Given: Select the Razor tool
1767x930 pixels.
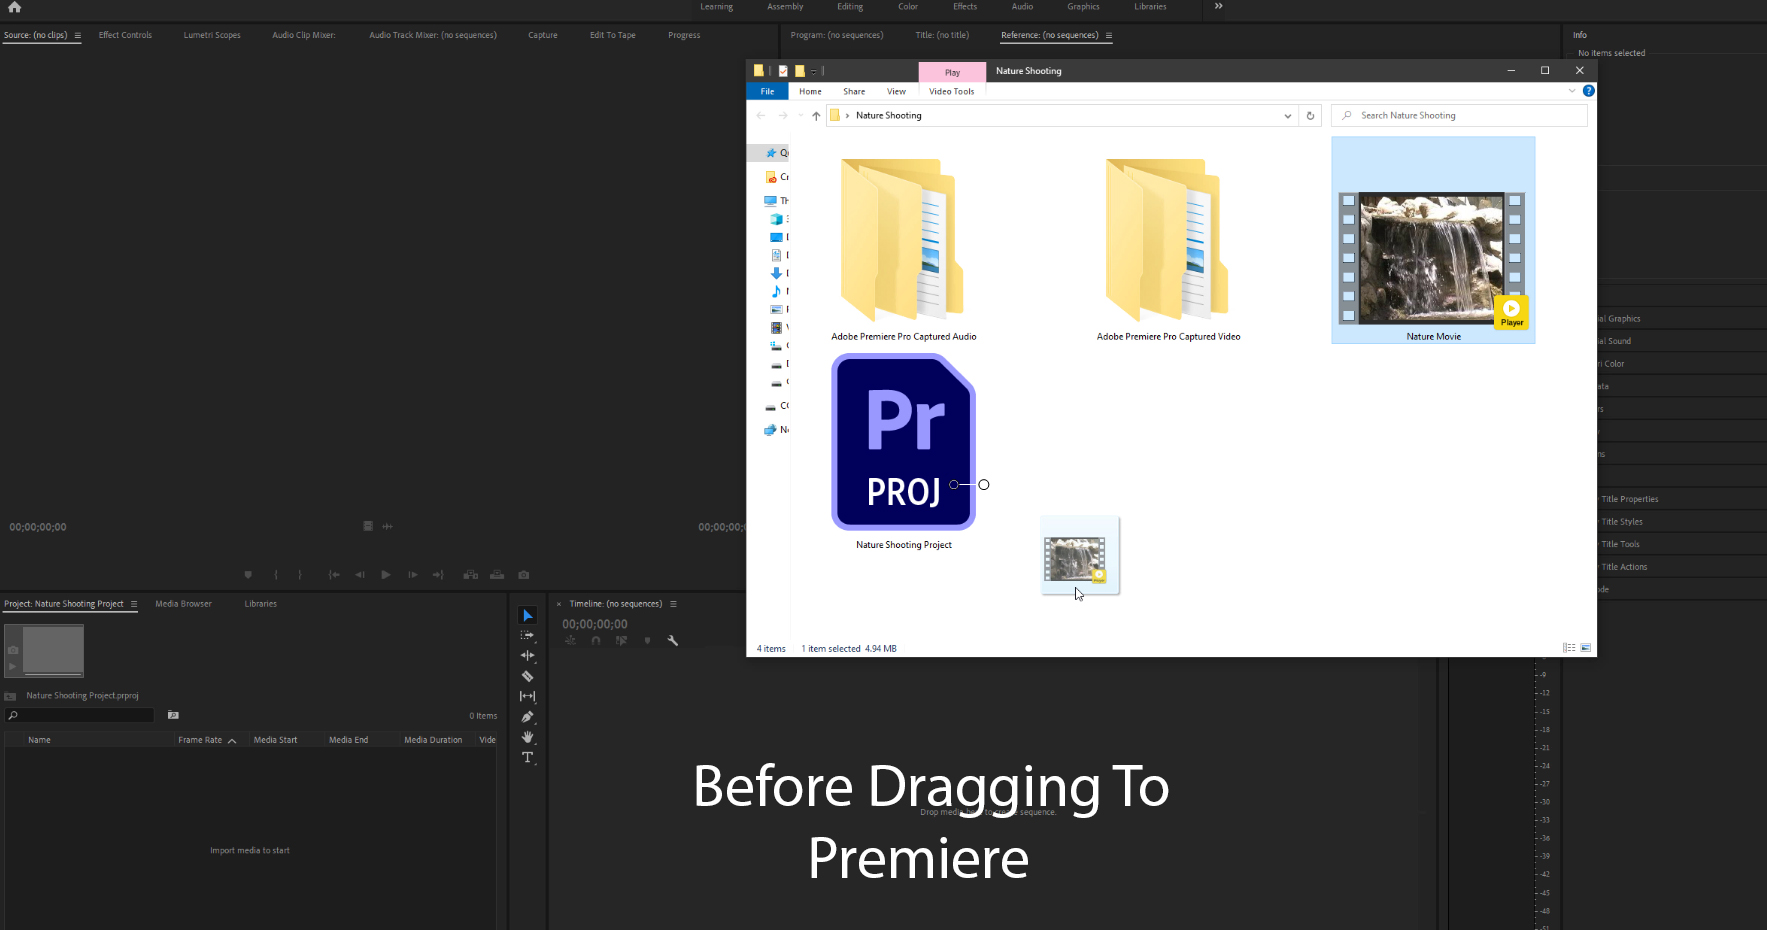Looking at the screenshot, I should (x=528, y=676).
